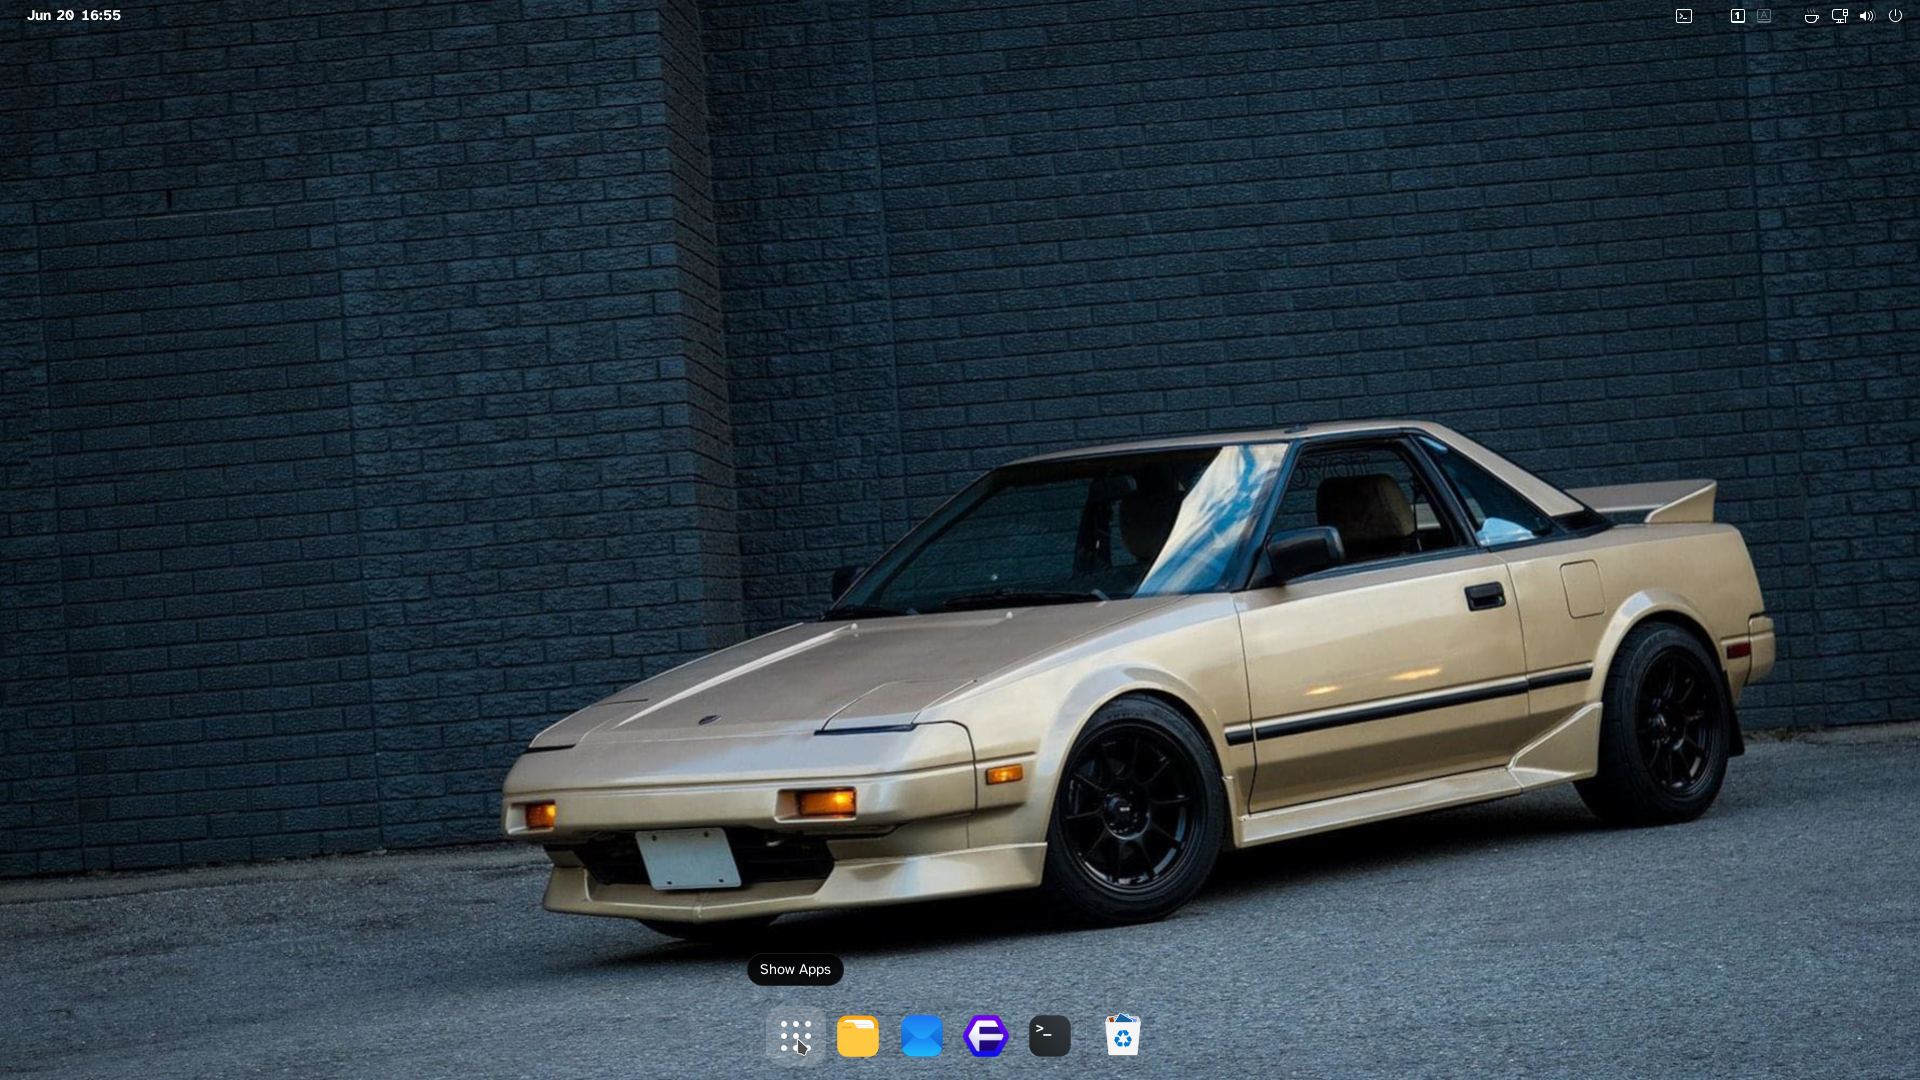The image size is (1920, 1080).
Task: Launch the purple Floorp browser icon
Action: [x=985, y=1036]
